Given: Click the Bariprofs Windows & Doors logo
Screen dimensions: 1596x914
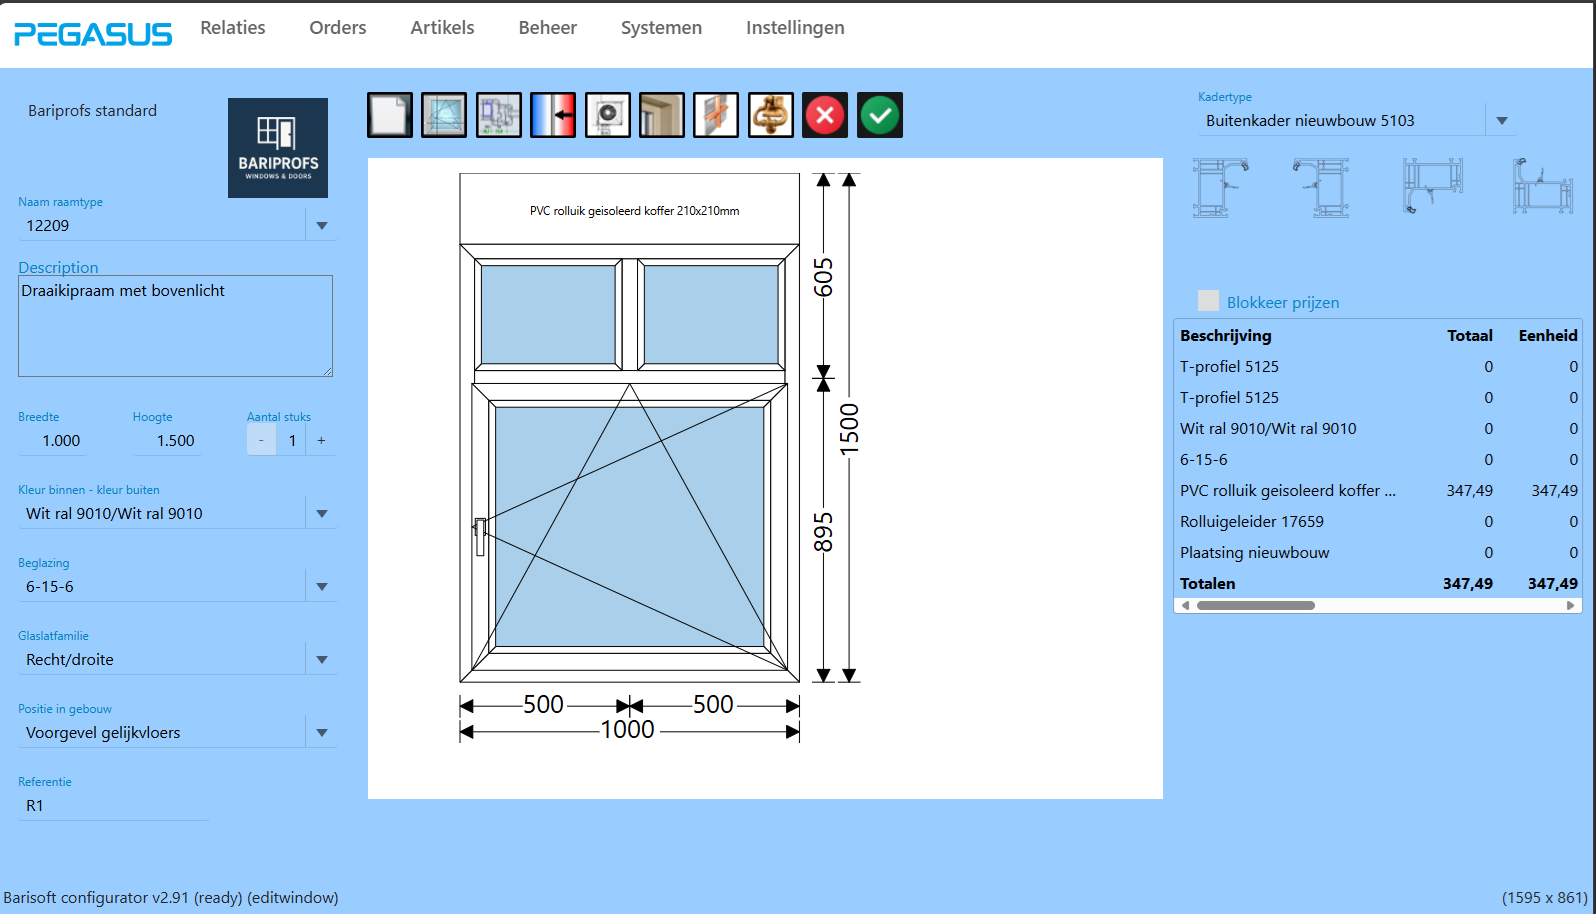Looking at the screenshot, I should click(278, 148).
